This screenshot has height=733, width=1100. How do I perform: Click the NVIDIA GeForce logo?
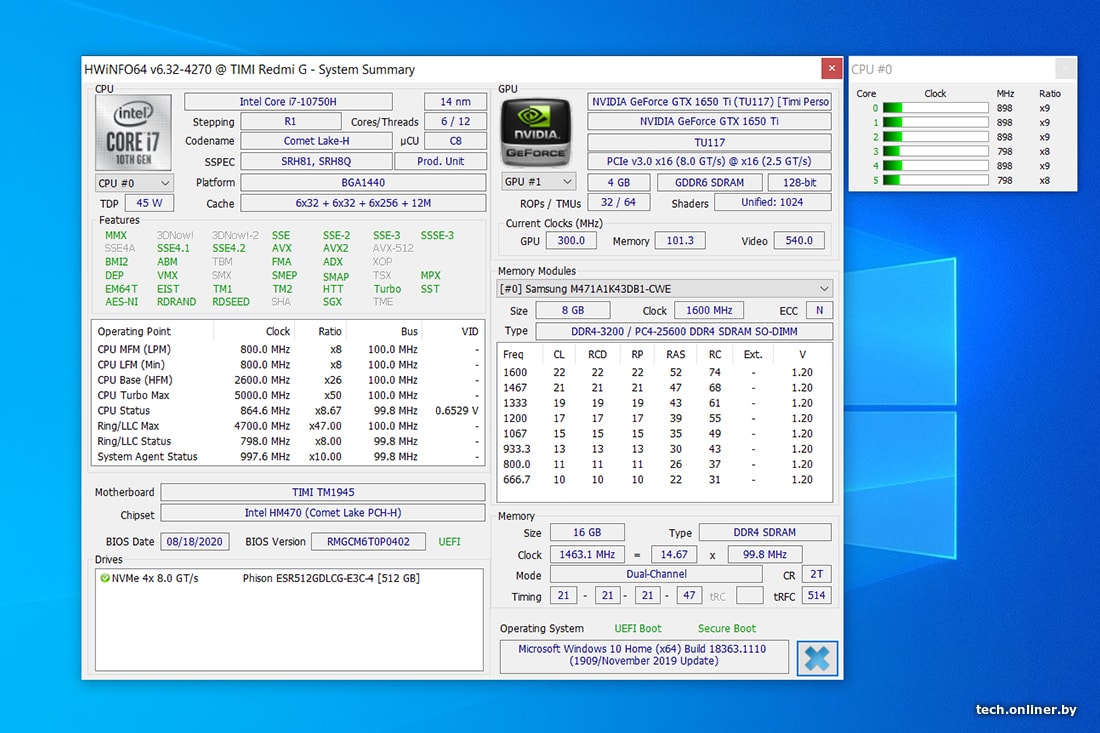point(537,131)
